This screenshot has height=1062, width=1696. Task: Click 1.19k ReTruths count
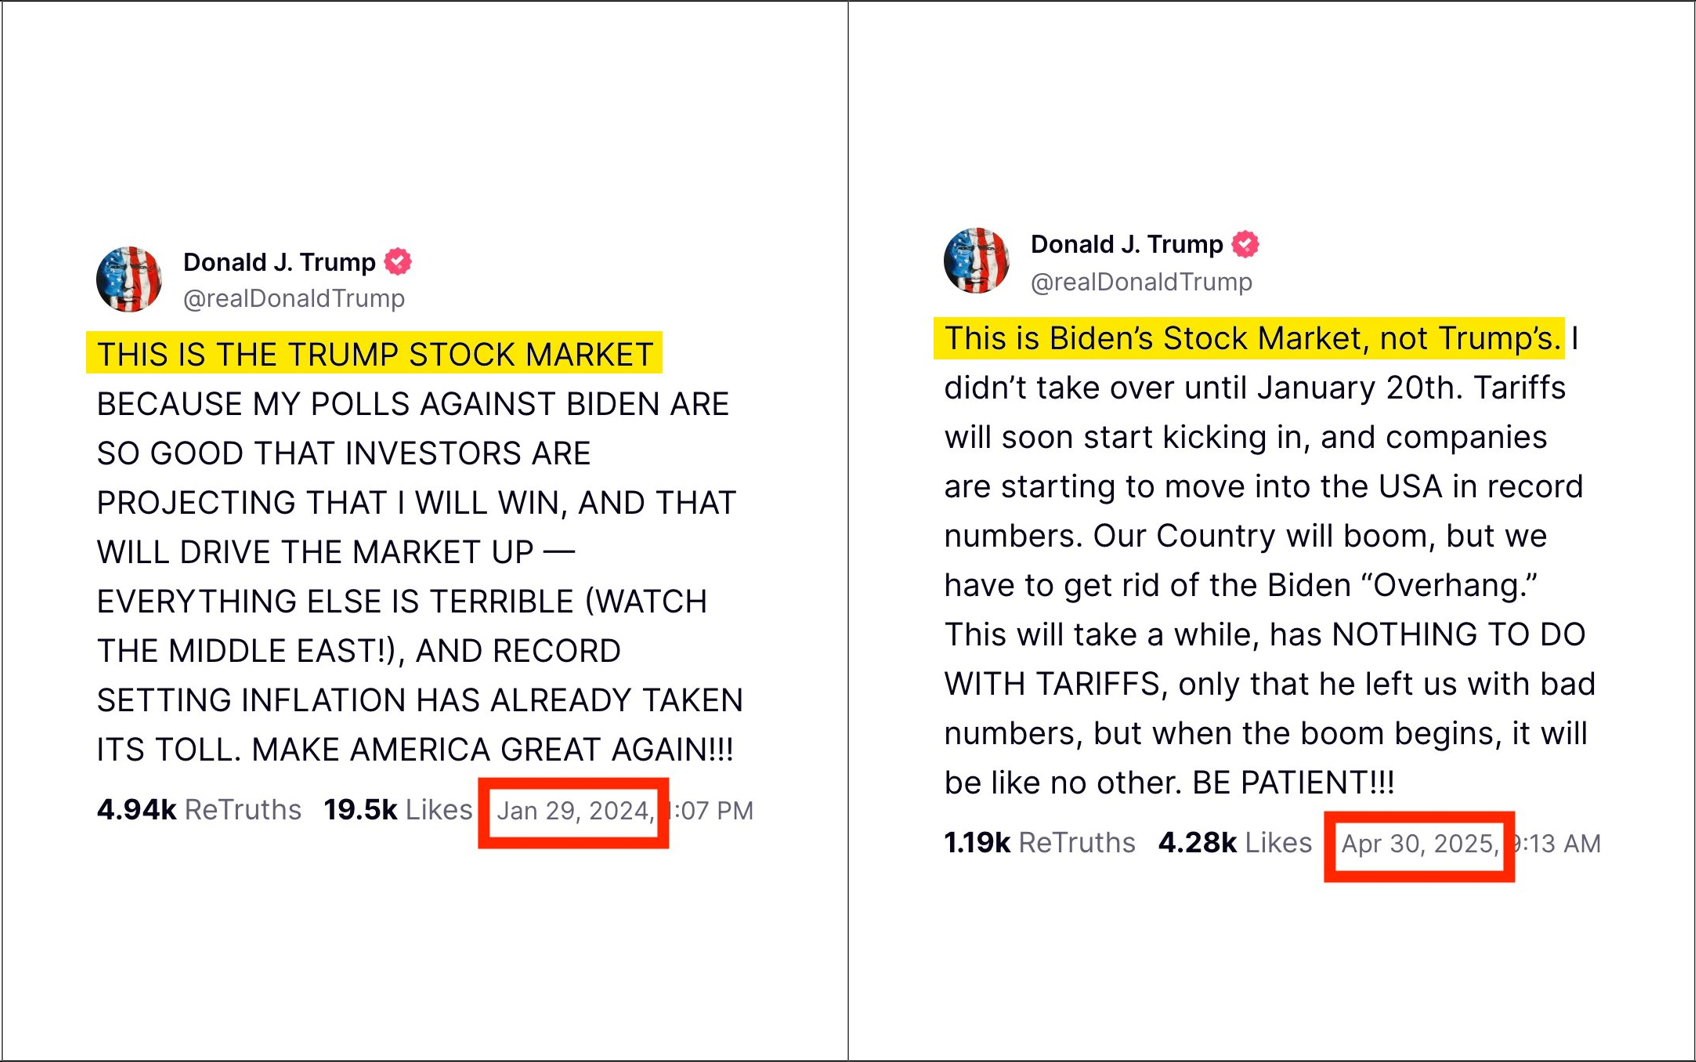1040,843
